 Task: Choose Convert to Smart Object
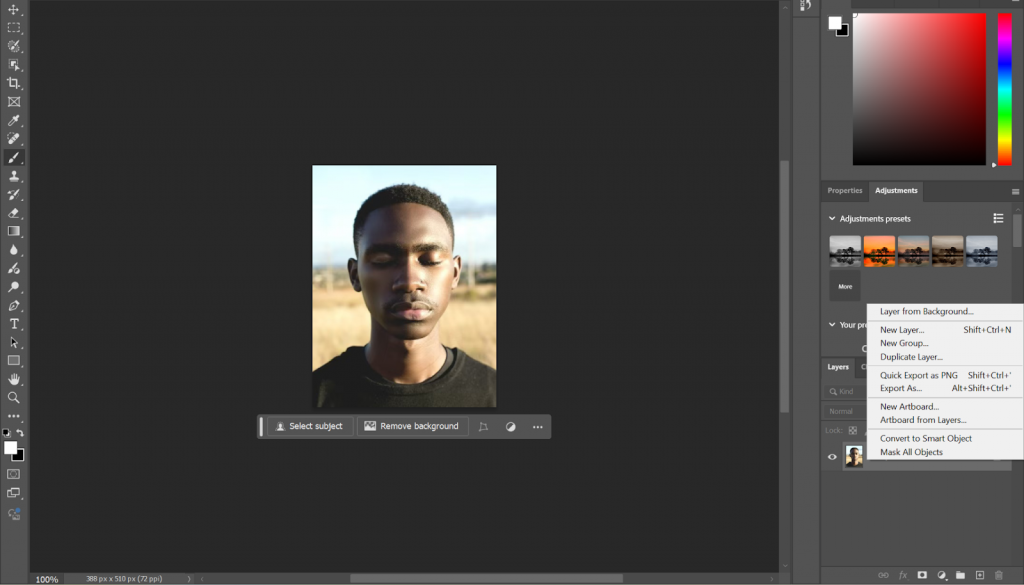[x=925, y=438]
